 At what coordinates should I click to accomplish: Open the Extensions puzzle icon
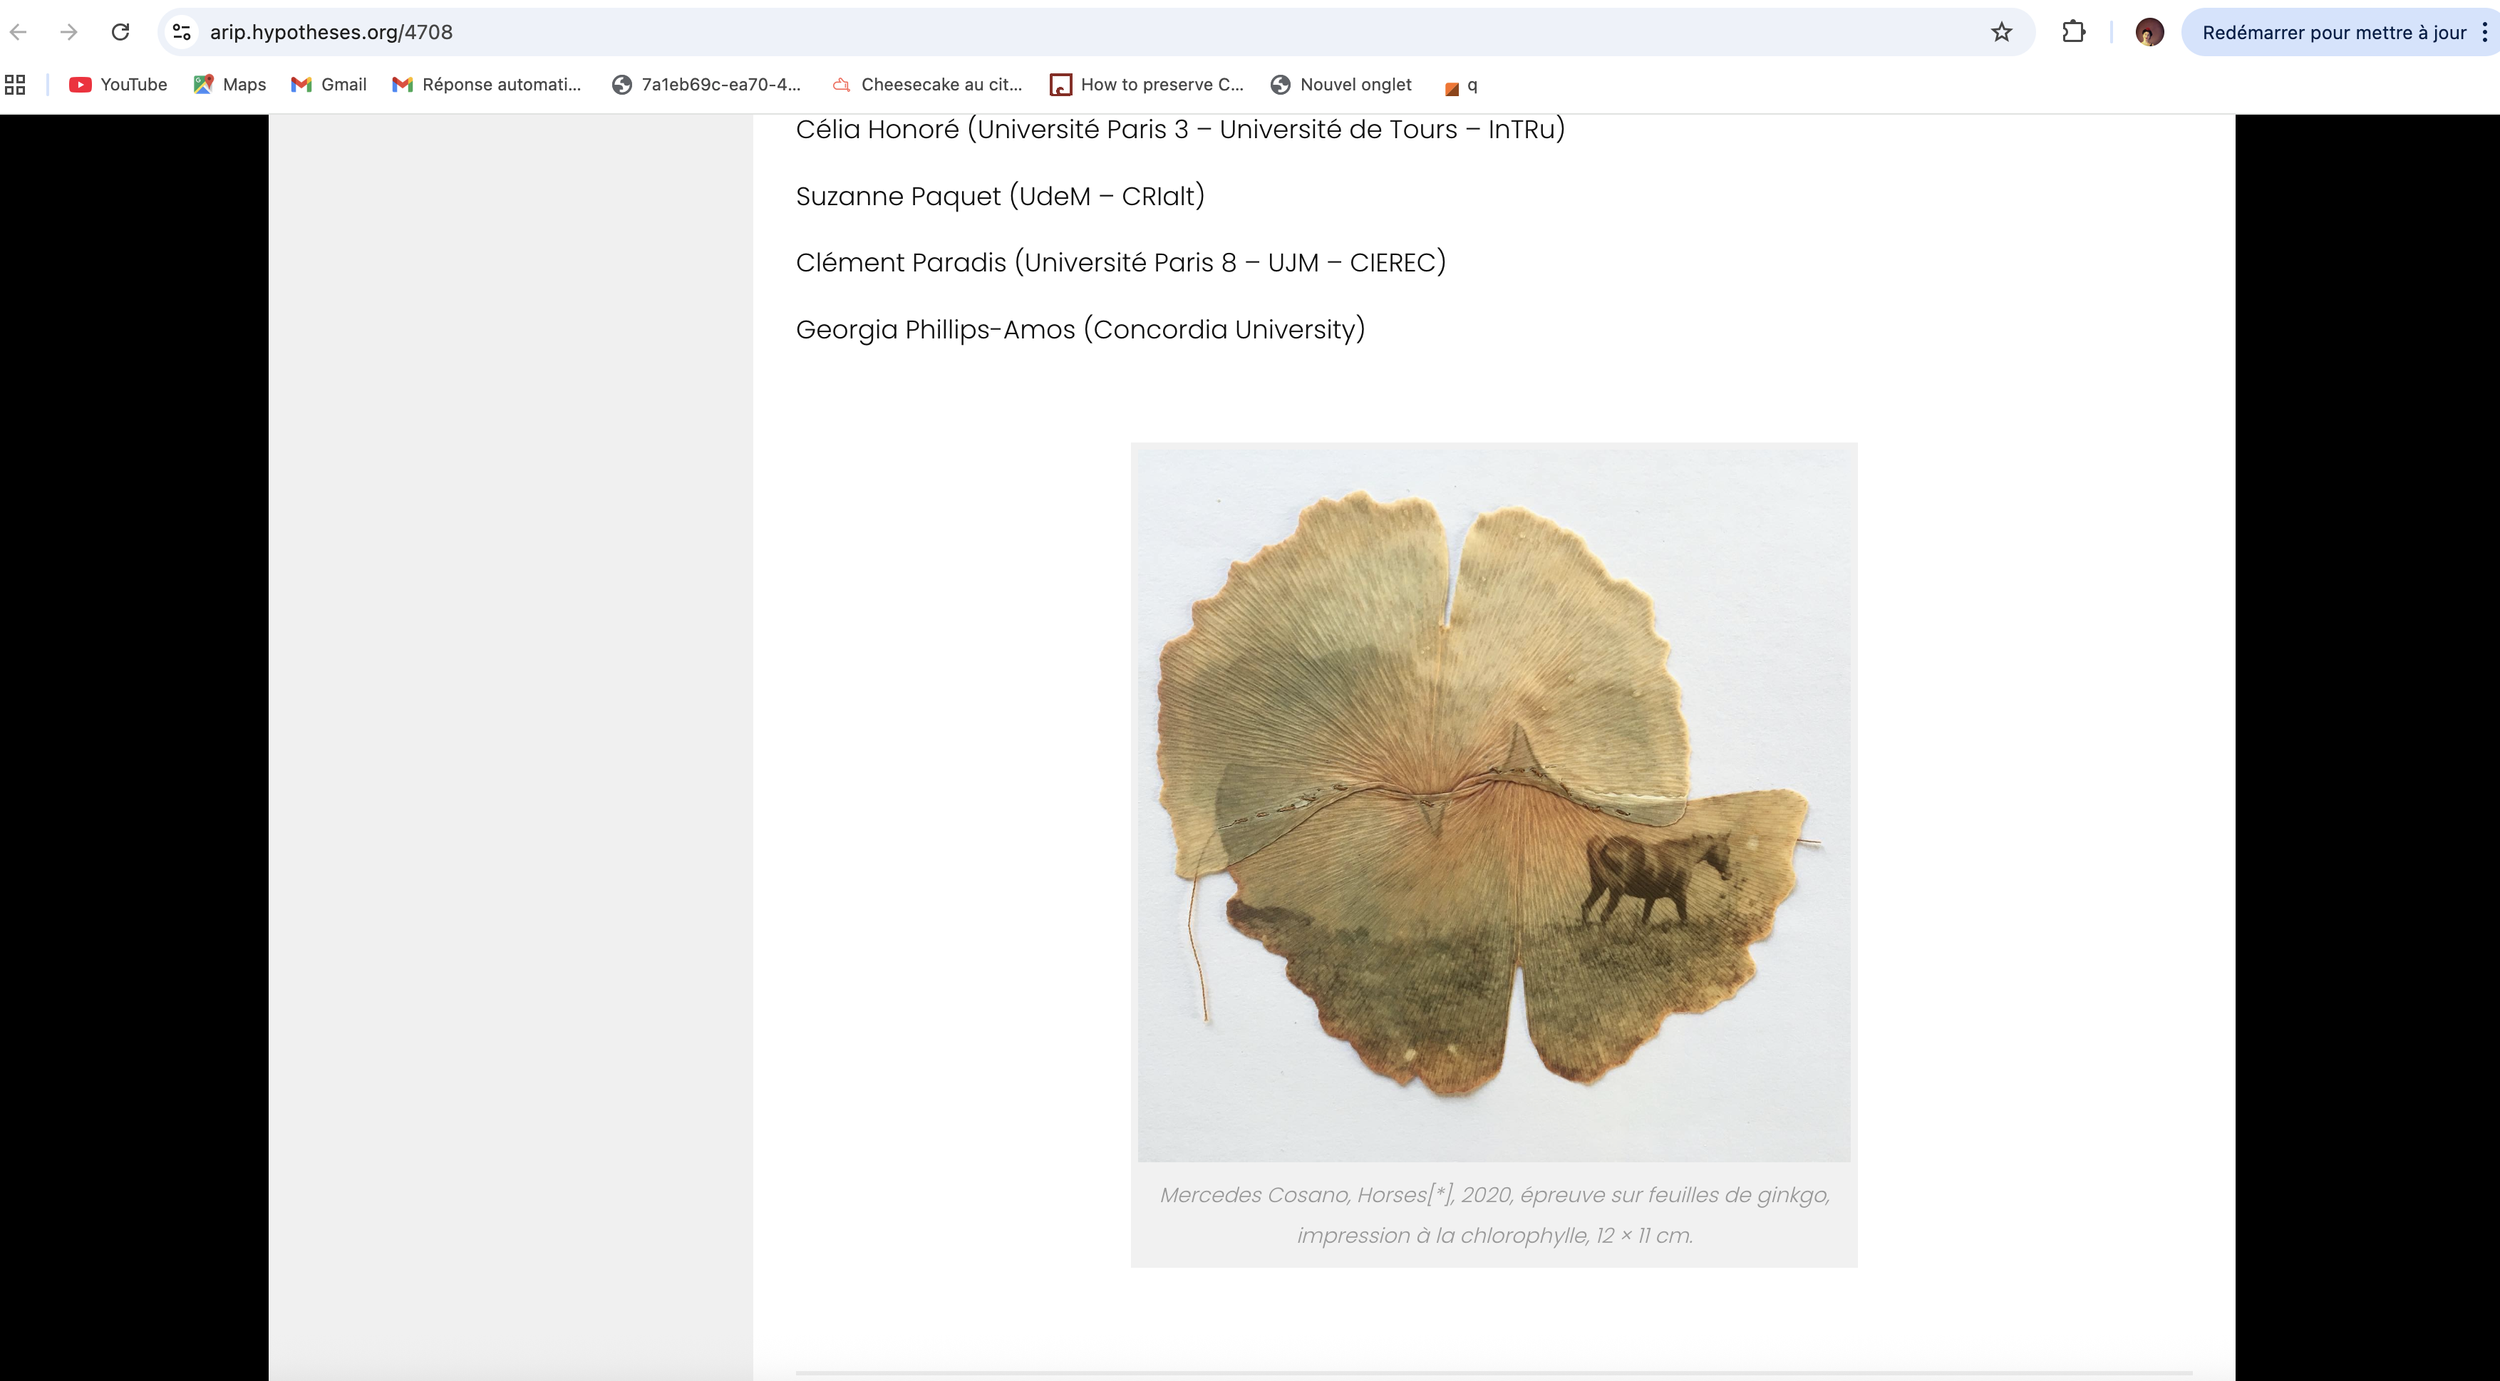click(2073, 32)
